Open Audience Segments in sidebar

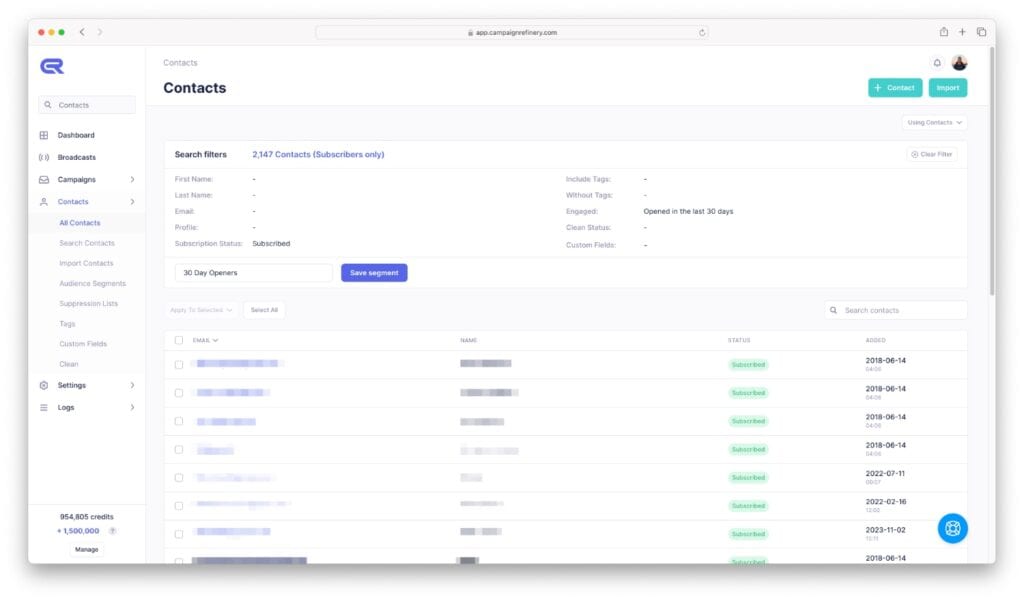(93, 284)
